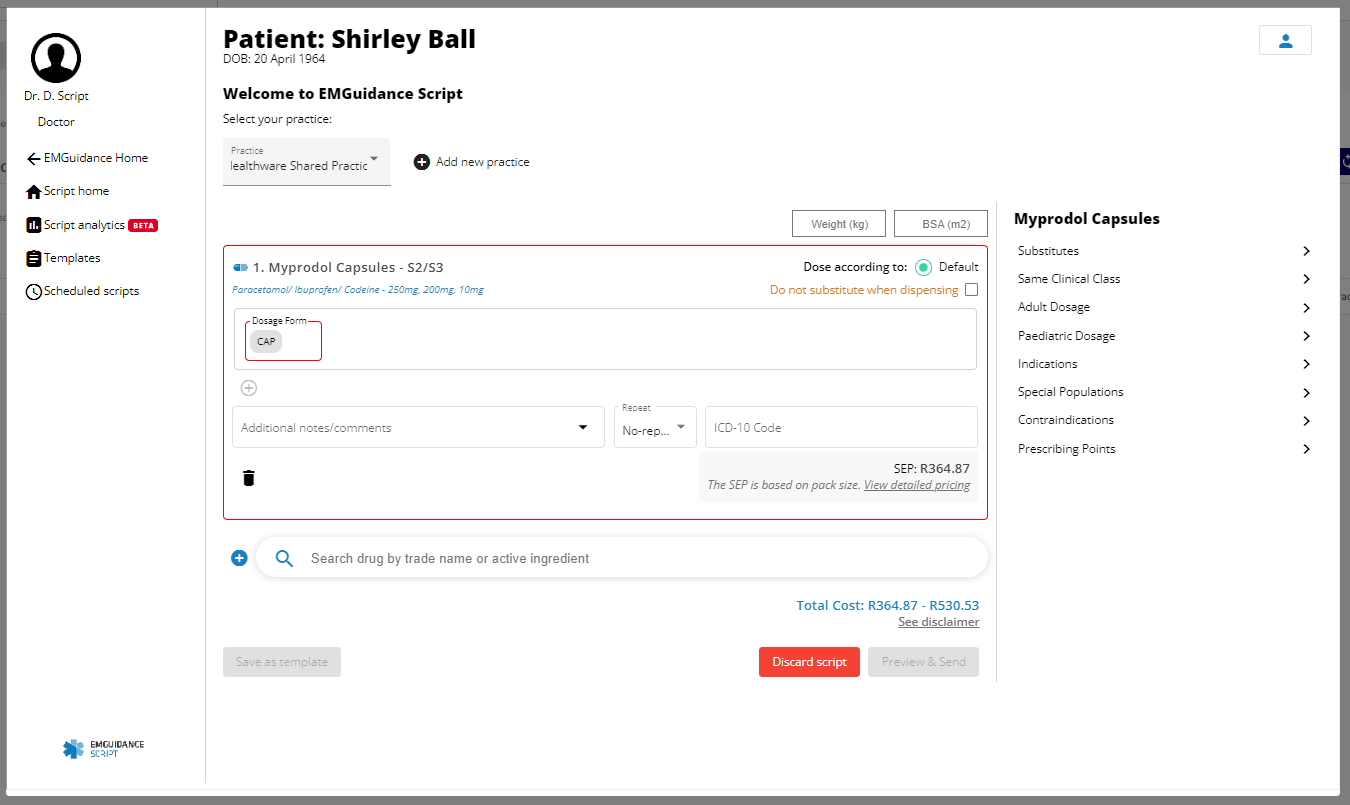1350x805 pixels.
Task: Go to Script home
Action: coord(76,191)
